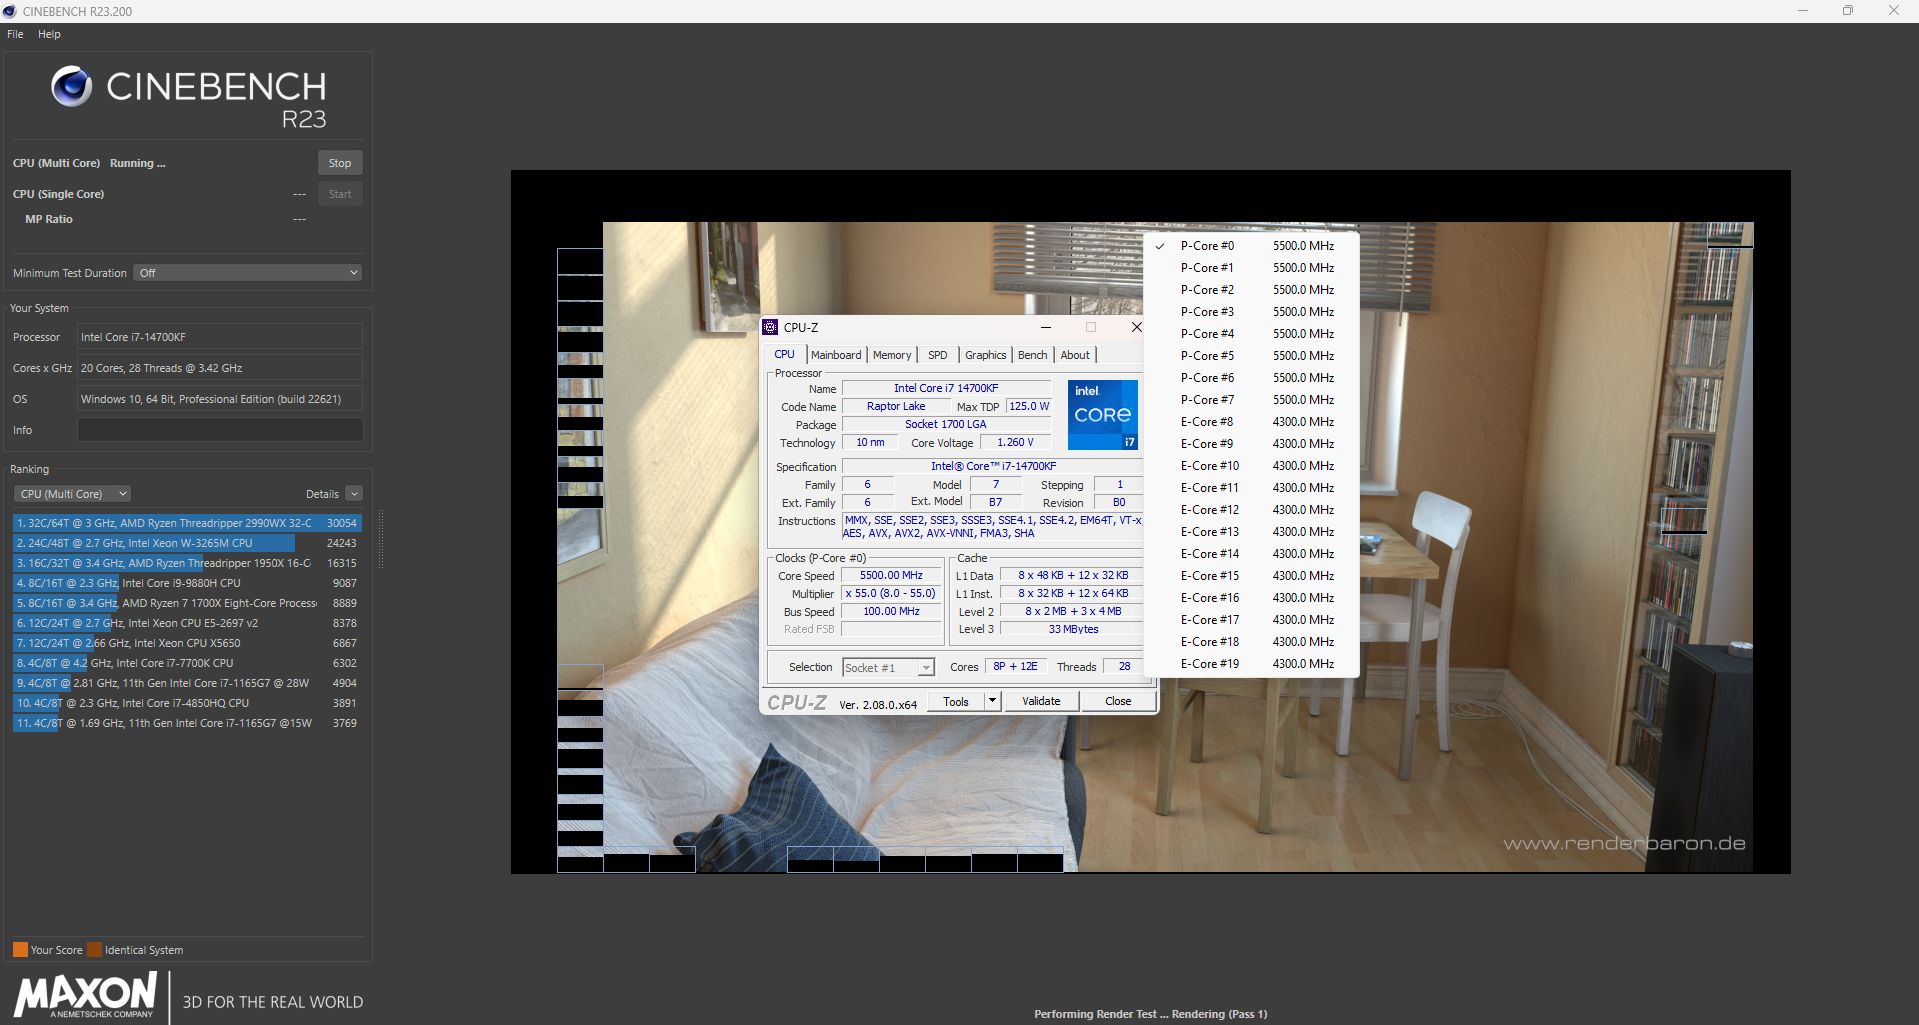Click the Max TDP 125.0 W value
Image resolution: width=1919 pixels, height=1025 pixels.
[x=1028, y=406]
